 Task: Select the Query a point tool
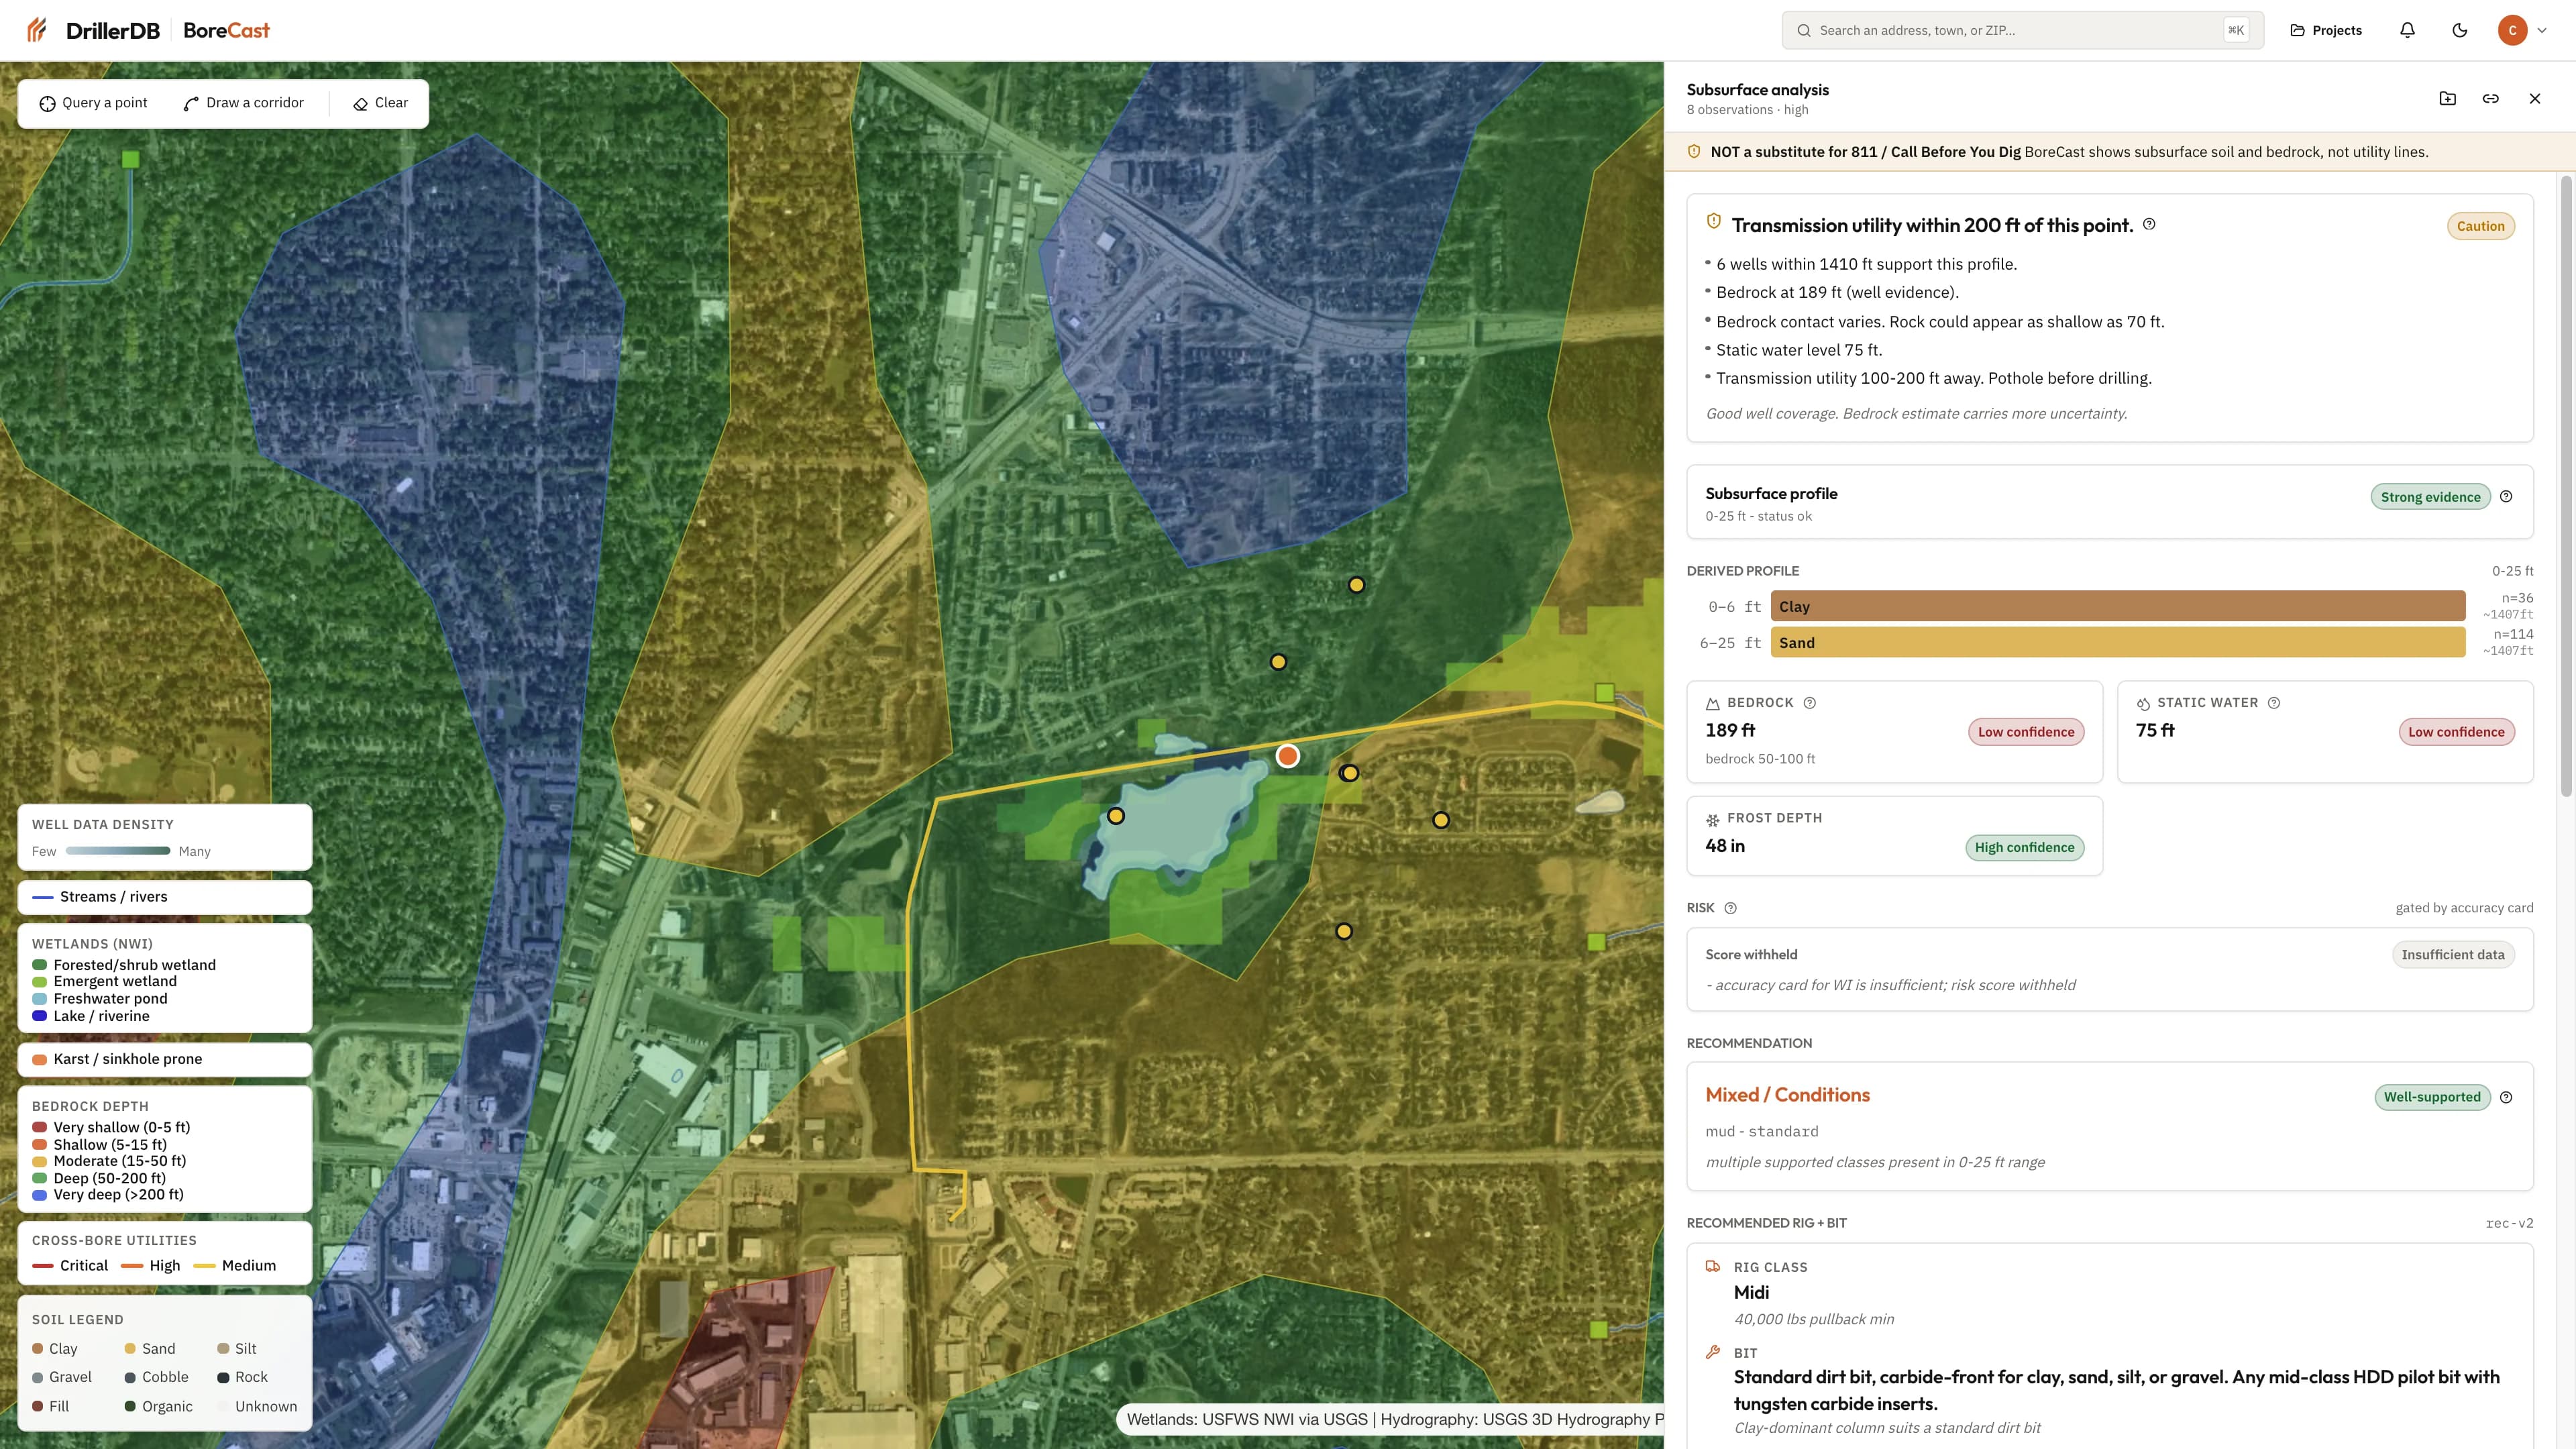tap(93, 103)
